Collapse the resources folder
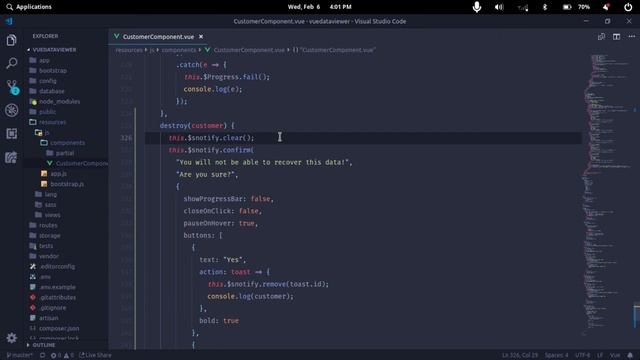640x360 pixels. point(52,122)
